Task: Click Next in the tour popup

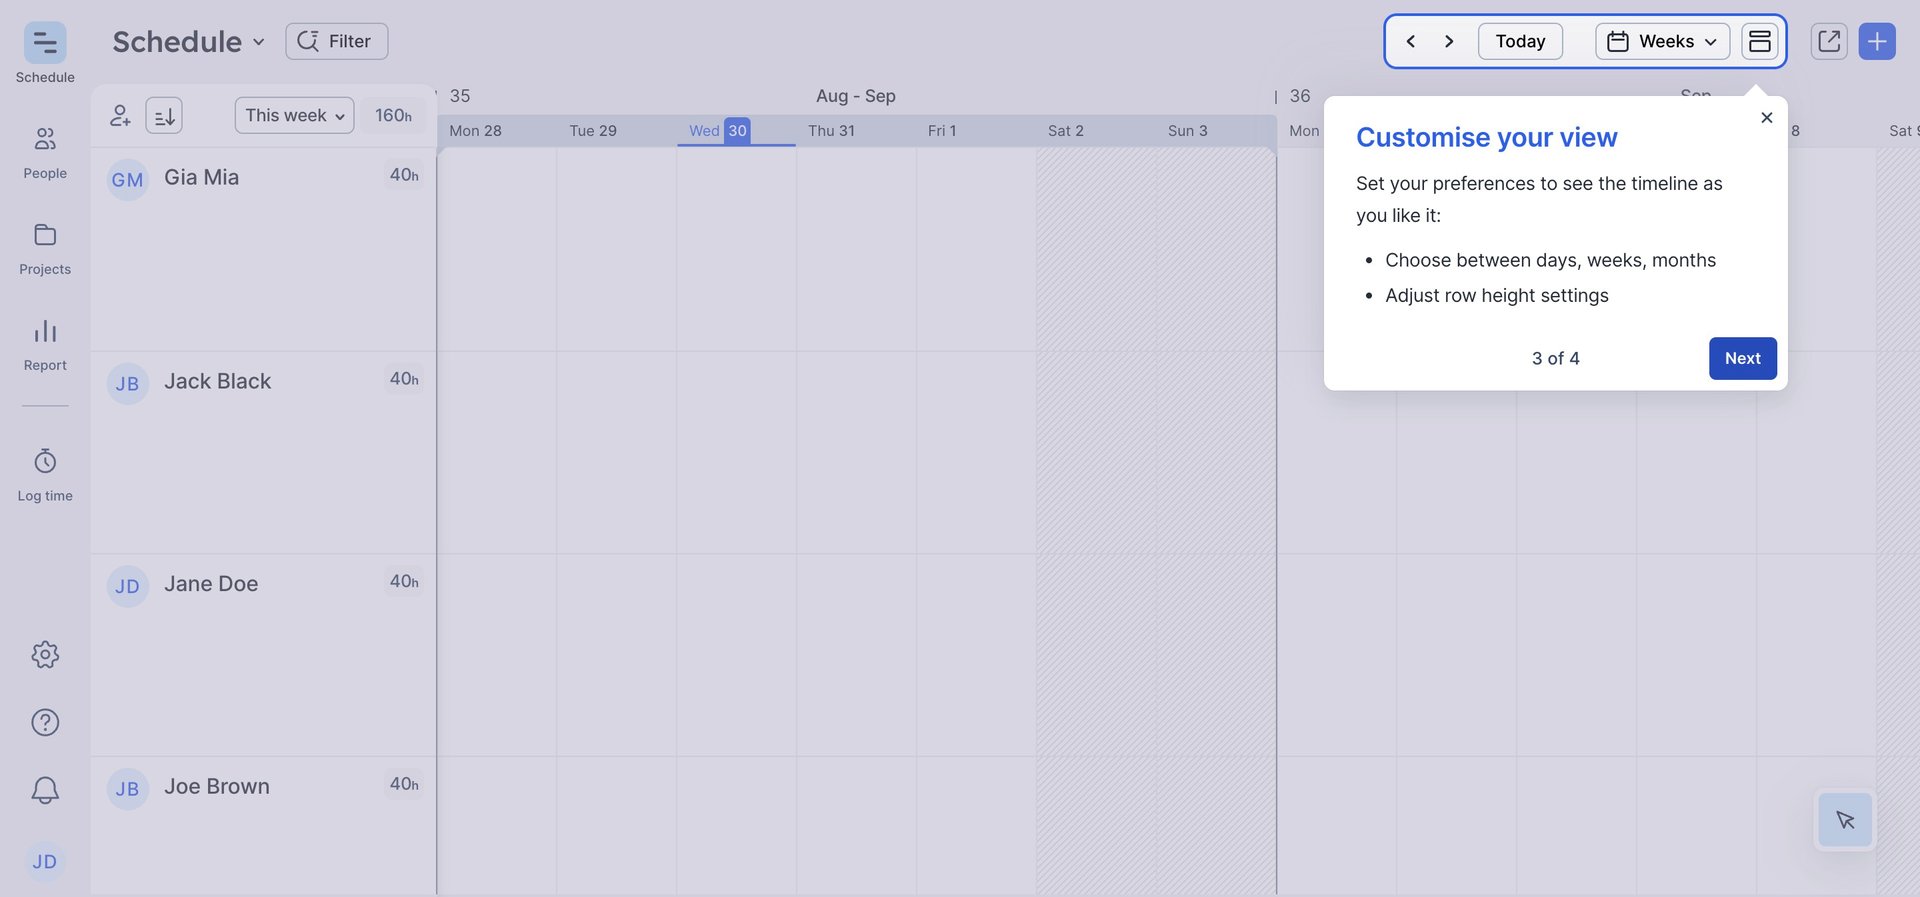Action: coord(1743,358)
